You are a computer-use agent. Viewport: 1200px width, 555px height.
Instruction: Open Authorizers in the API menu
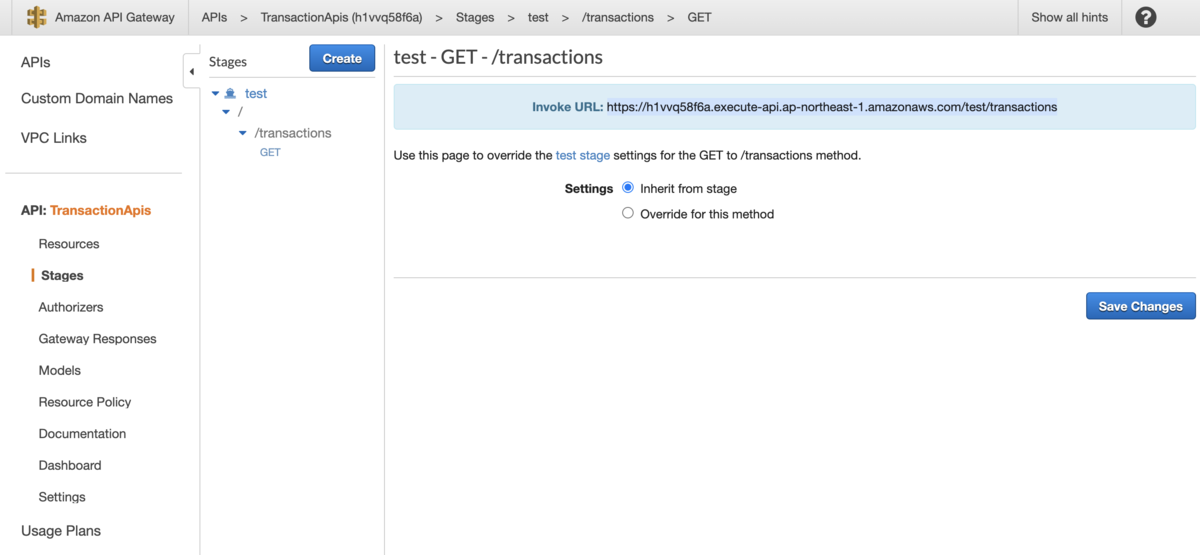(71, 307)
